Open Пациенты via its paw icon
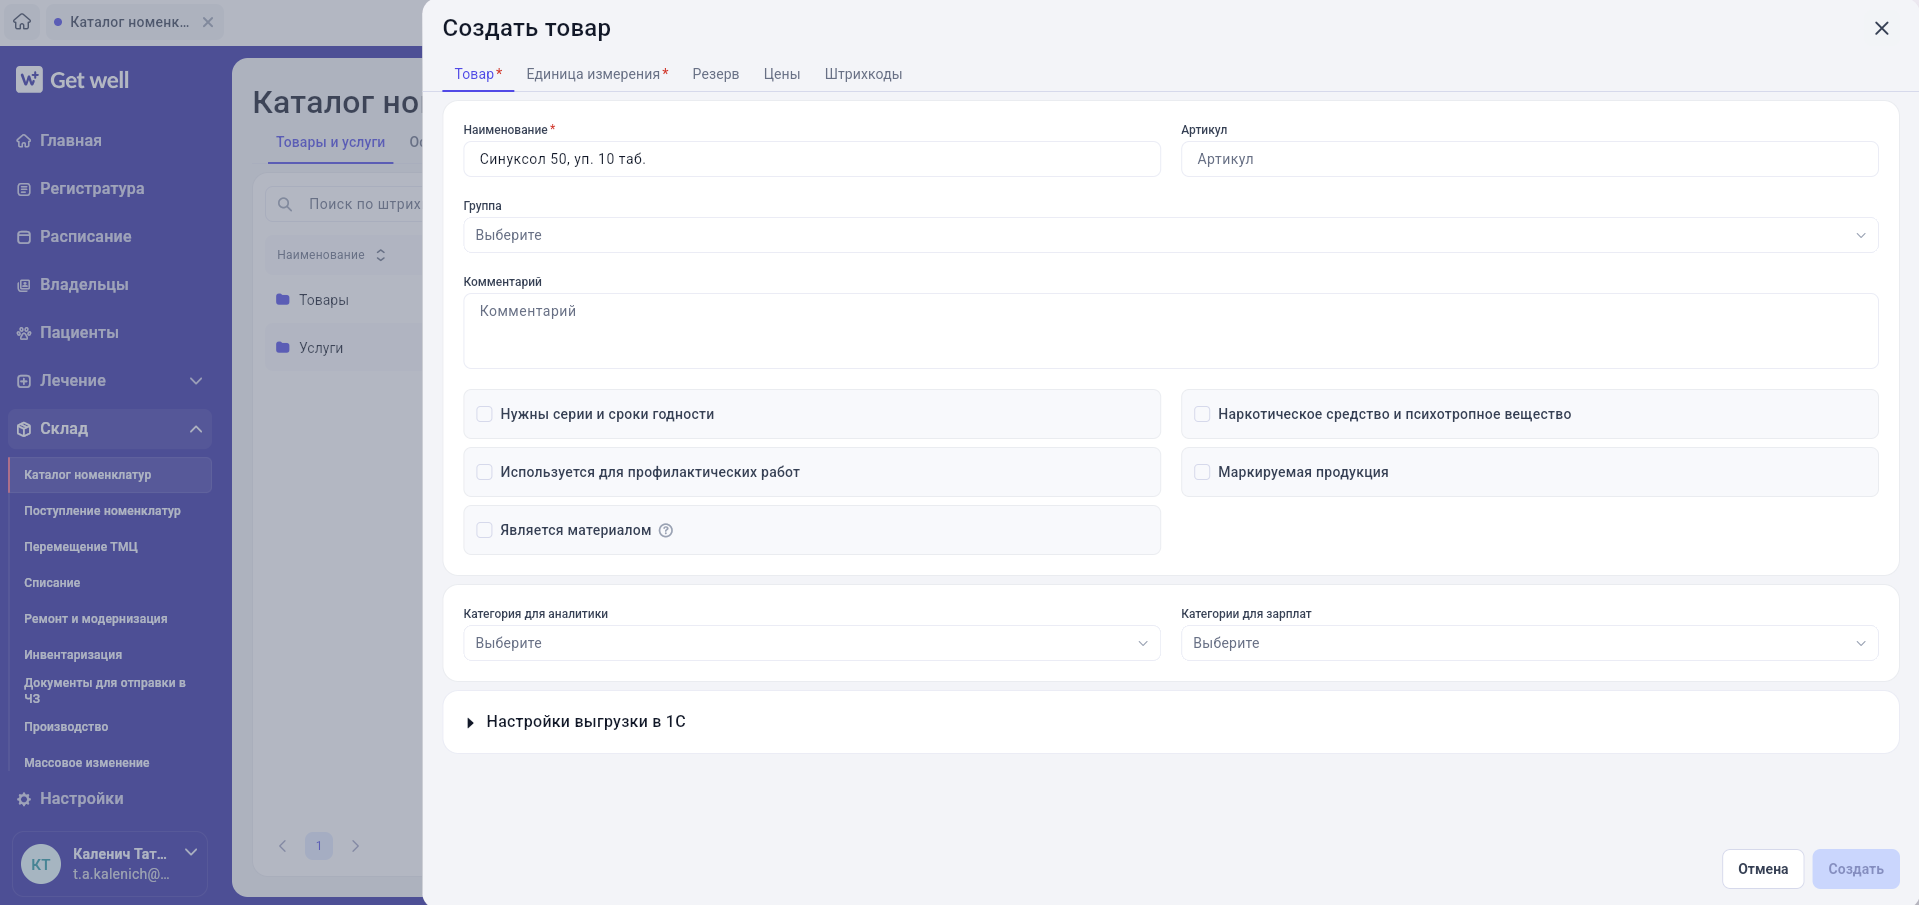 coord(24,333)
